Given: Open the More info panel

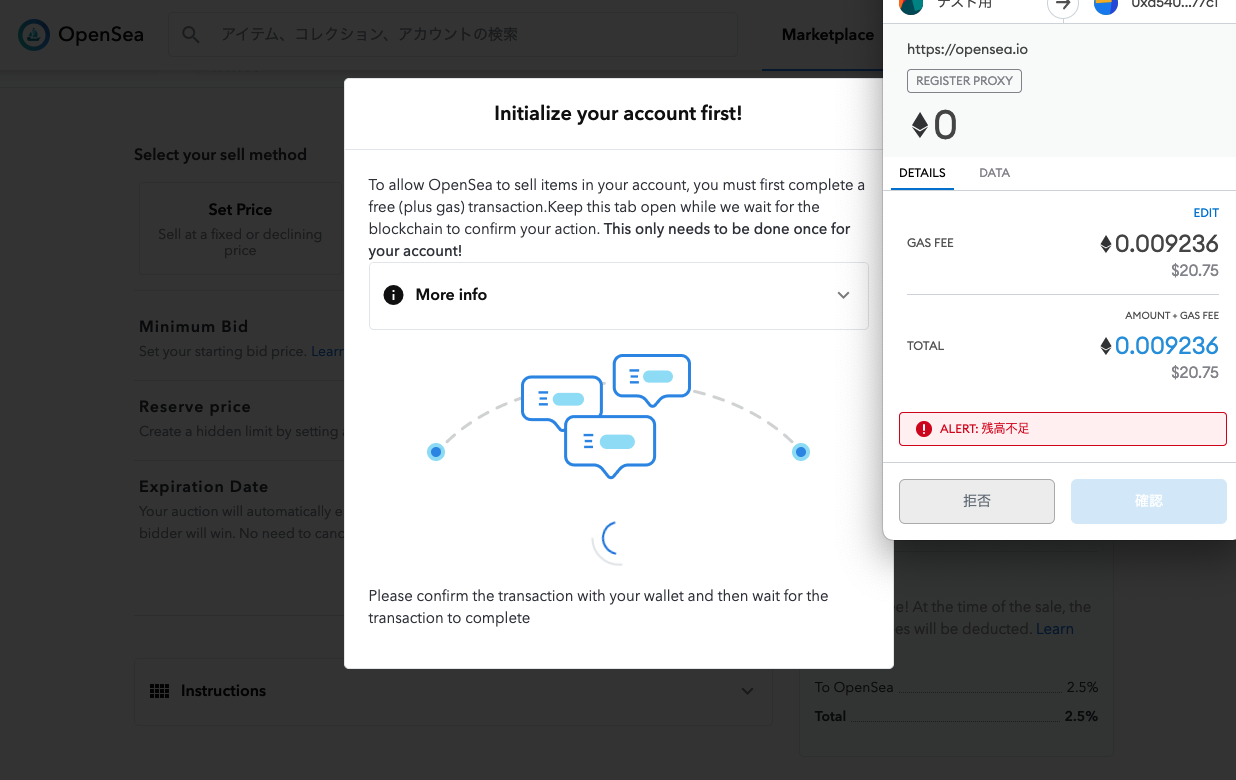Looking at the screenshot, I should (618, 295).
